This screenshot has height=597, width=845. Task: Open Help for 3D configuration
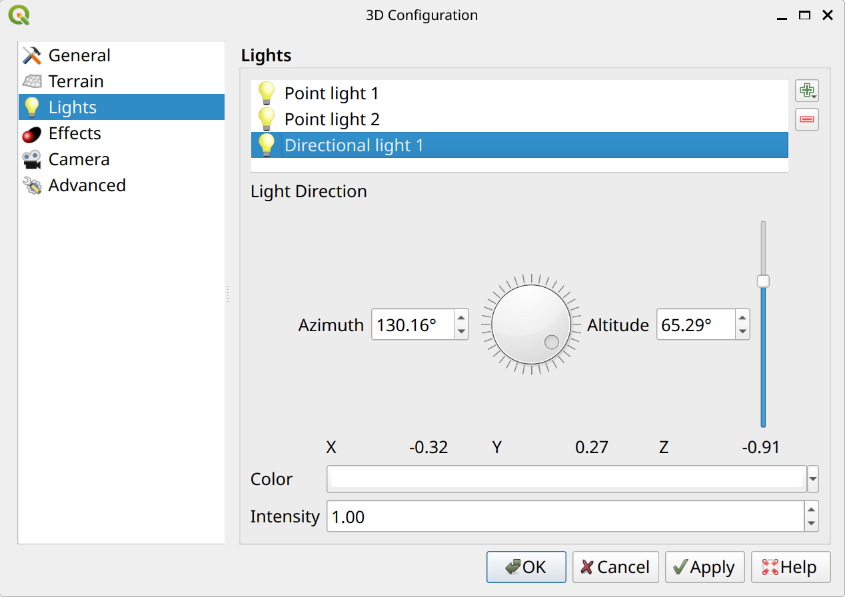791,567
